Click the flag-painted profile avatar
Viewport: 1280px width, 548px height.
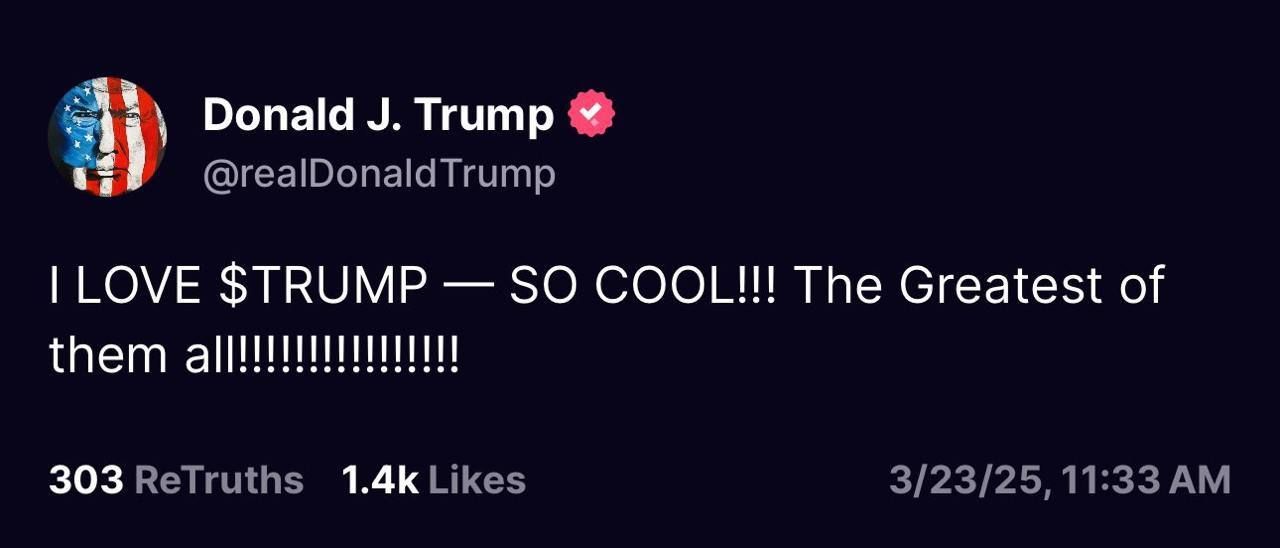[107, 136]
